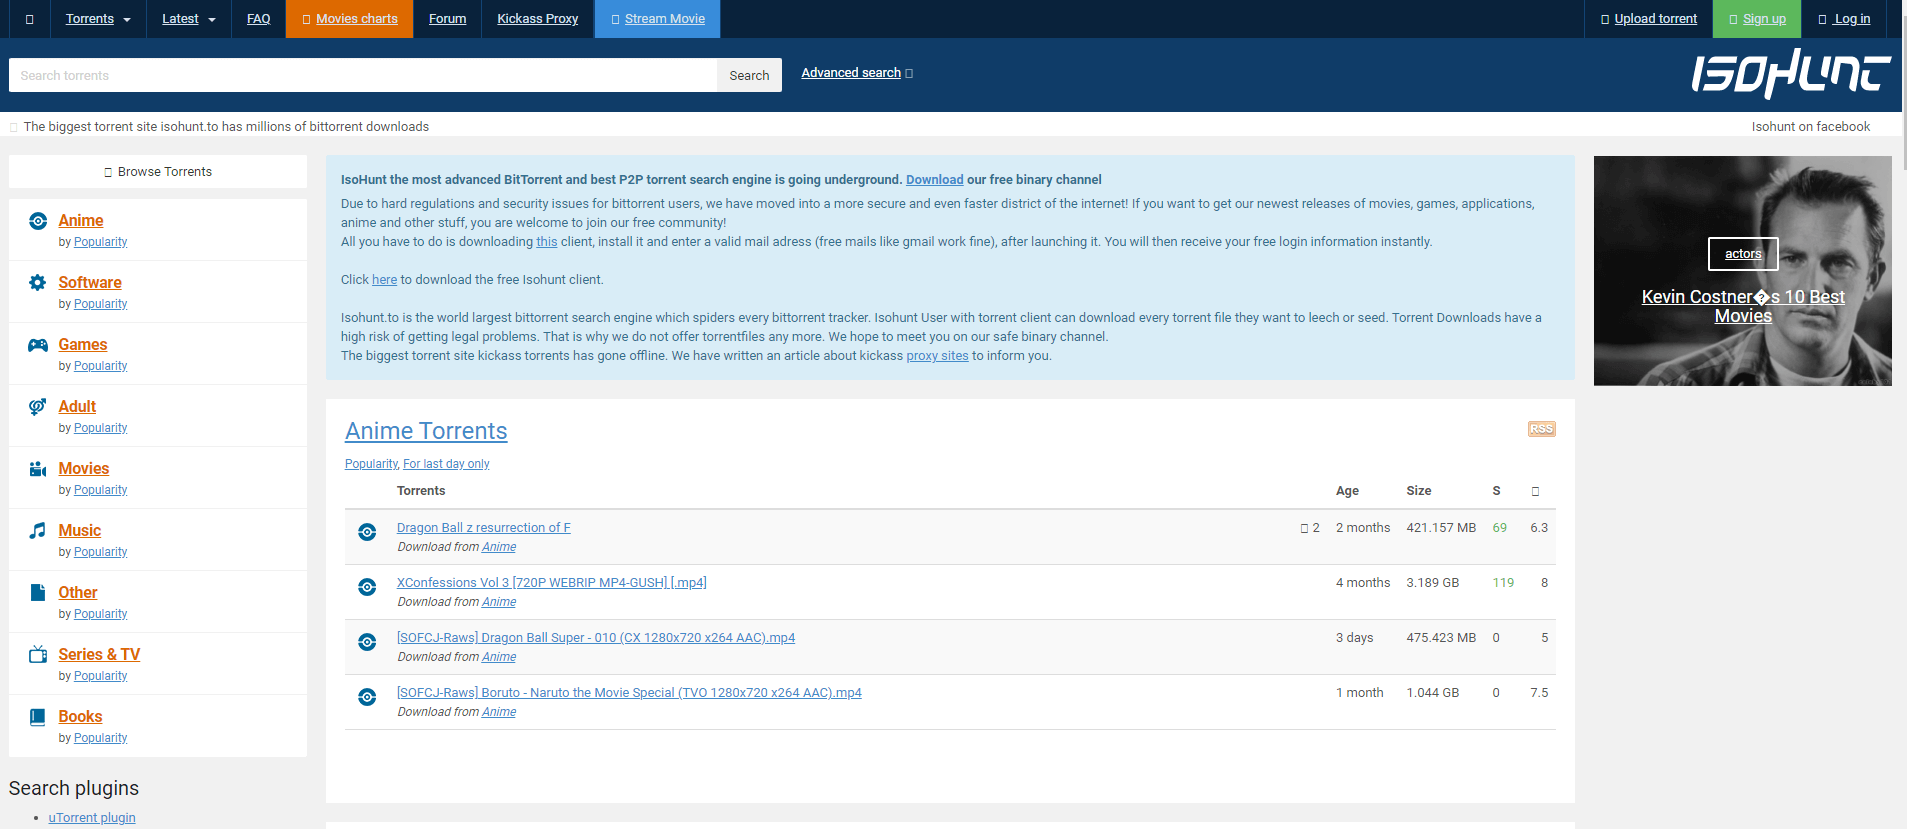Click the Movies camera icon in sidebar

pos(38,469)
